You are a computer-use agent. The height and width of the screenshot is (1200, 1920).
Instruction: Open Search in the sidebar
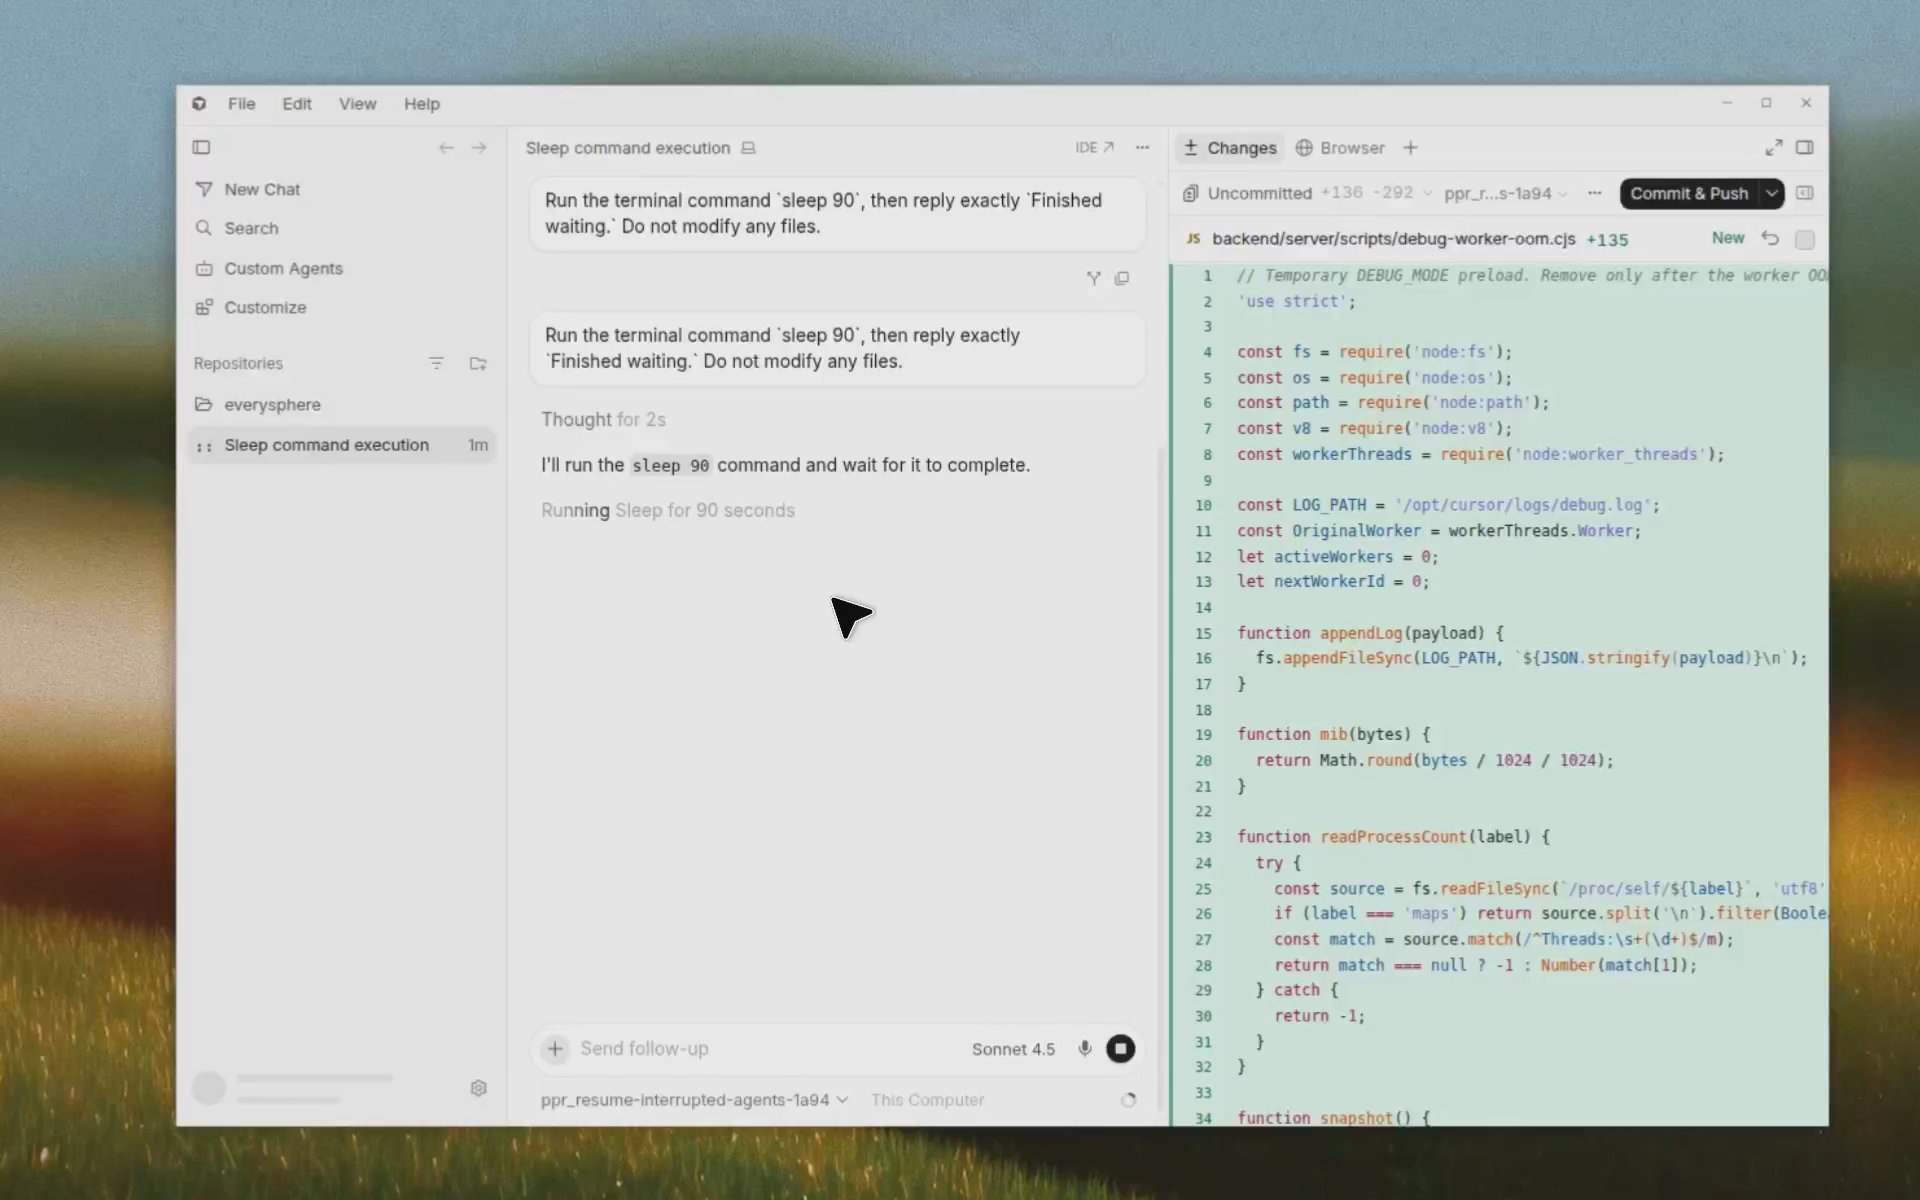[341, 228]
